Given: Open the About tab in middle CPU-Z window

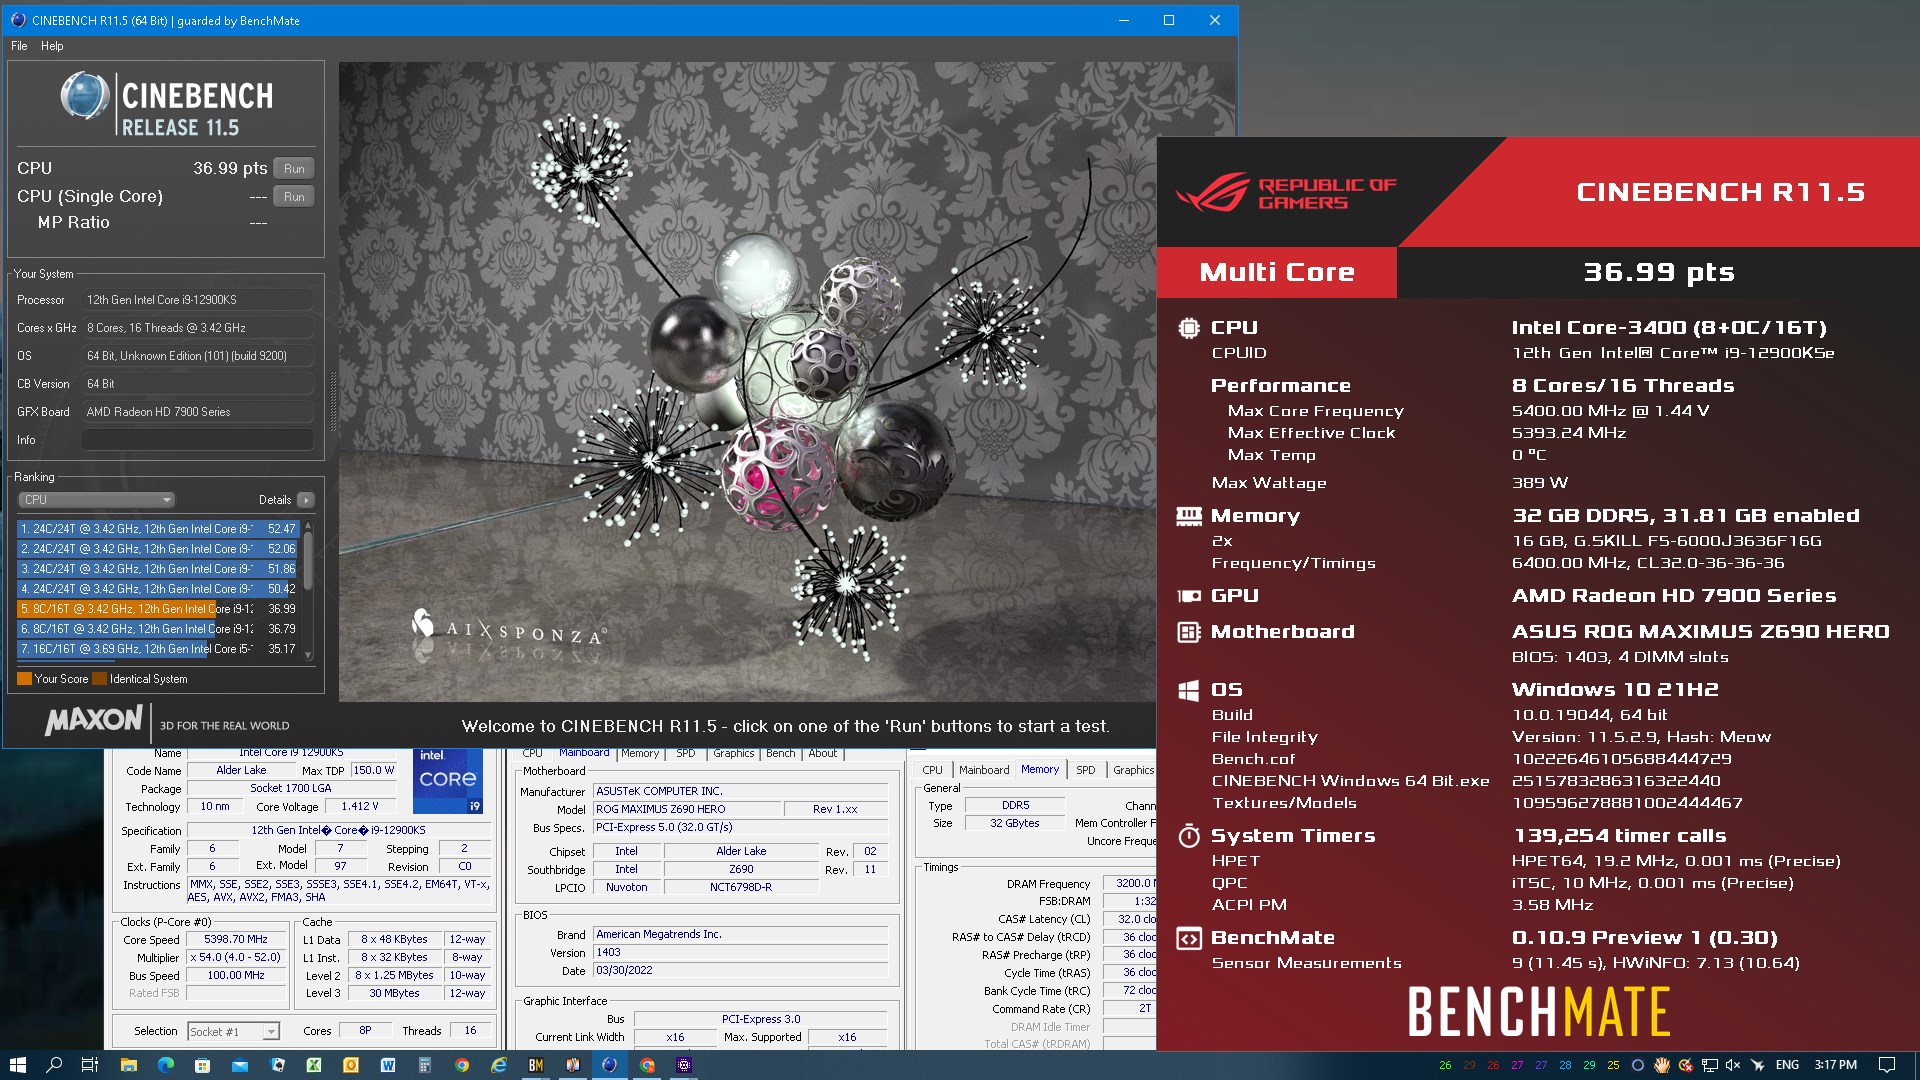Looking at the screenshot, I should point(823,753).
